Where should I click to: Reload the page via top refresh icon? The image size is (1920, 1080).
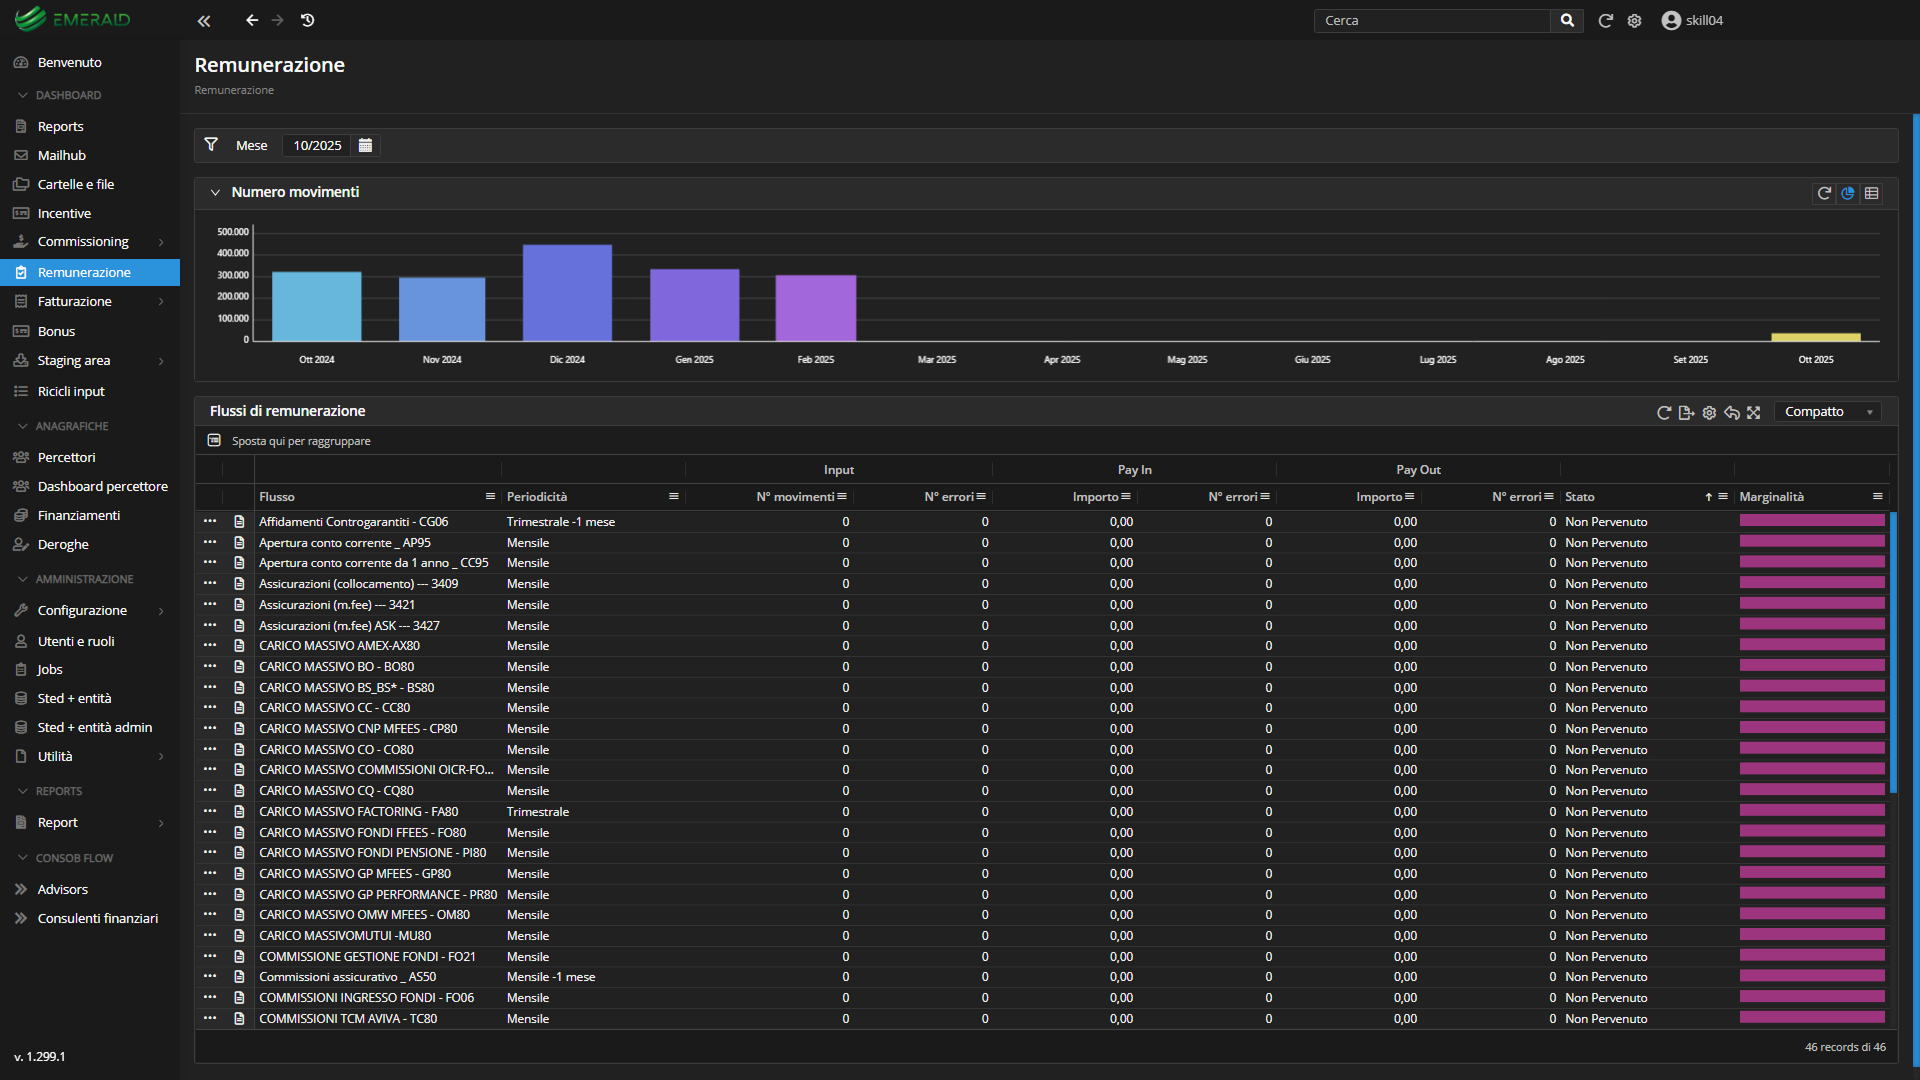coord(1605,20)
